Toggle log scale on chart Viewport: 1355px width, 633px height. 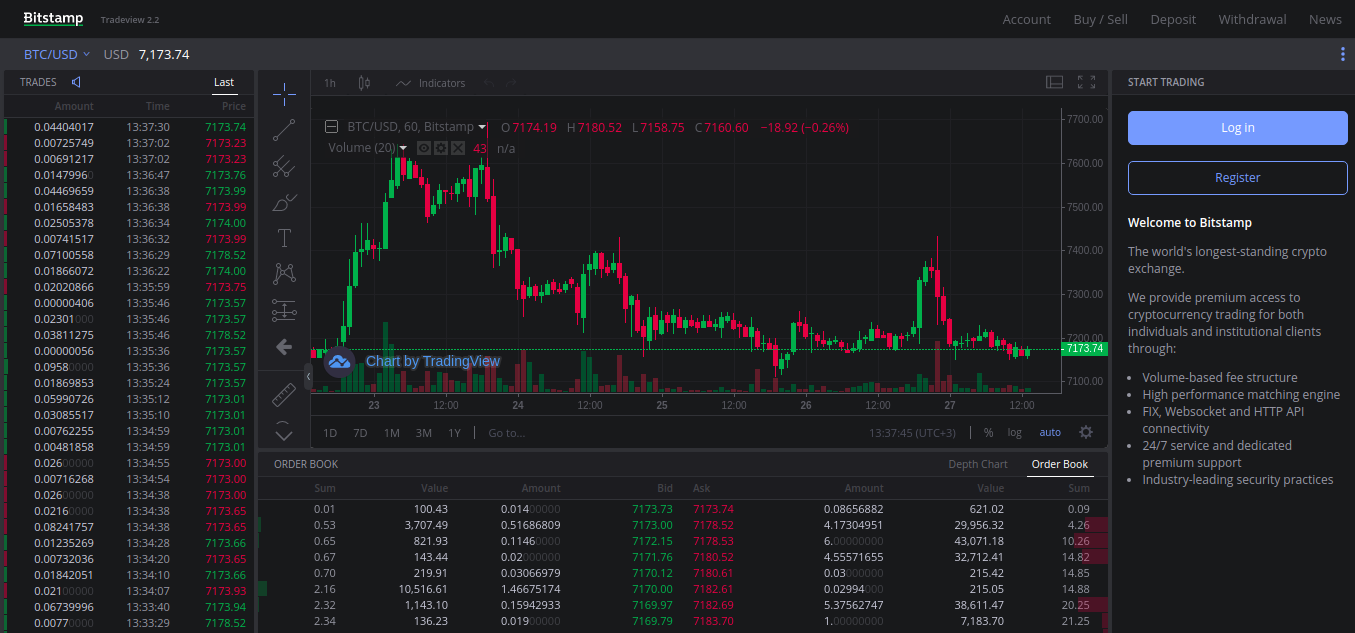click(x=1015, y=432)
